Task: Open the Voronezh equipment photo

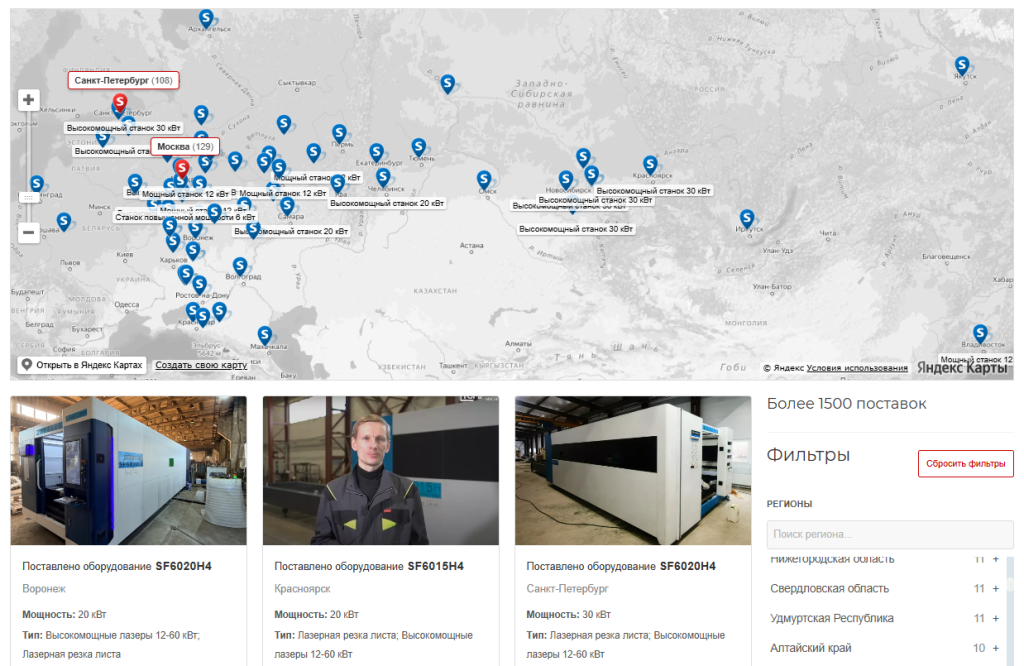Action: [x=129, y=471]
